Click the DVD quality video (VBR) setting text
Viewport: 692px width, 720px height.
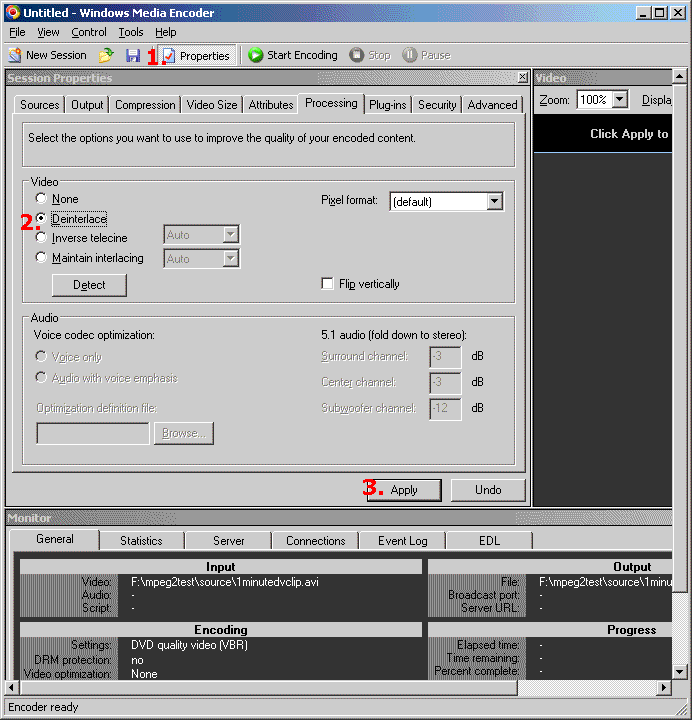pyautogui.click(x=189, y=645)
